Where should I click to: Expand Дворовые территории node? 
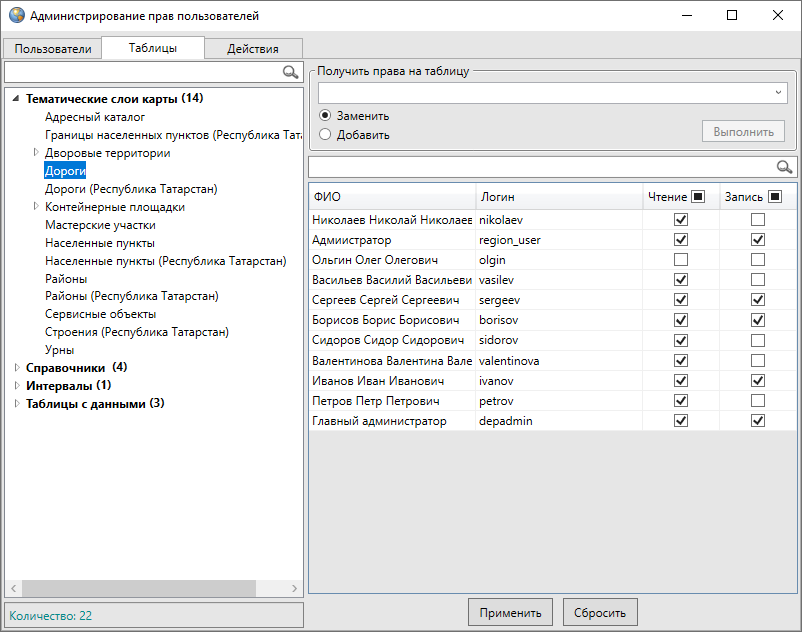point(36,153)
